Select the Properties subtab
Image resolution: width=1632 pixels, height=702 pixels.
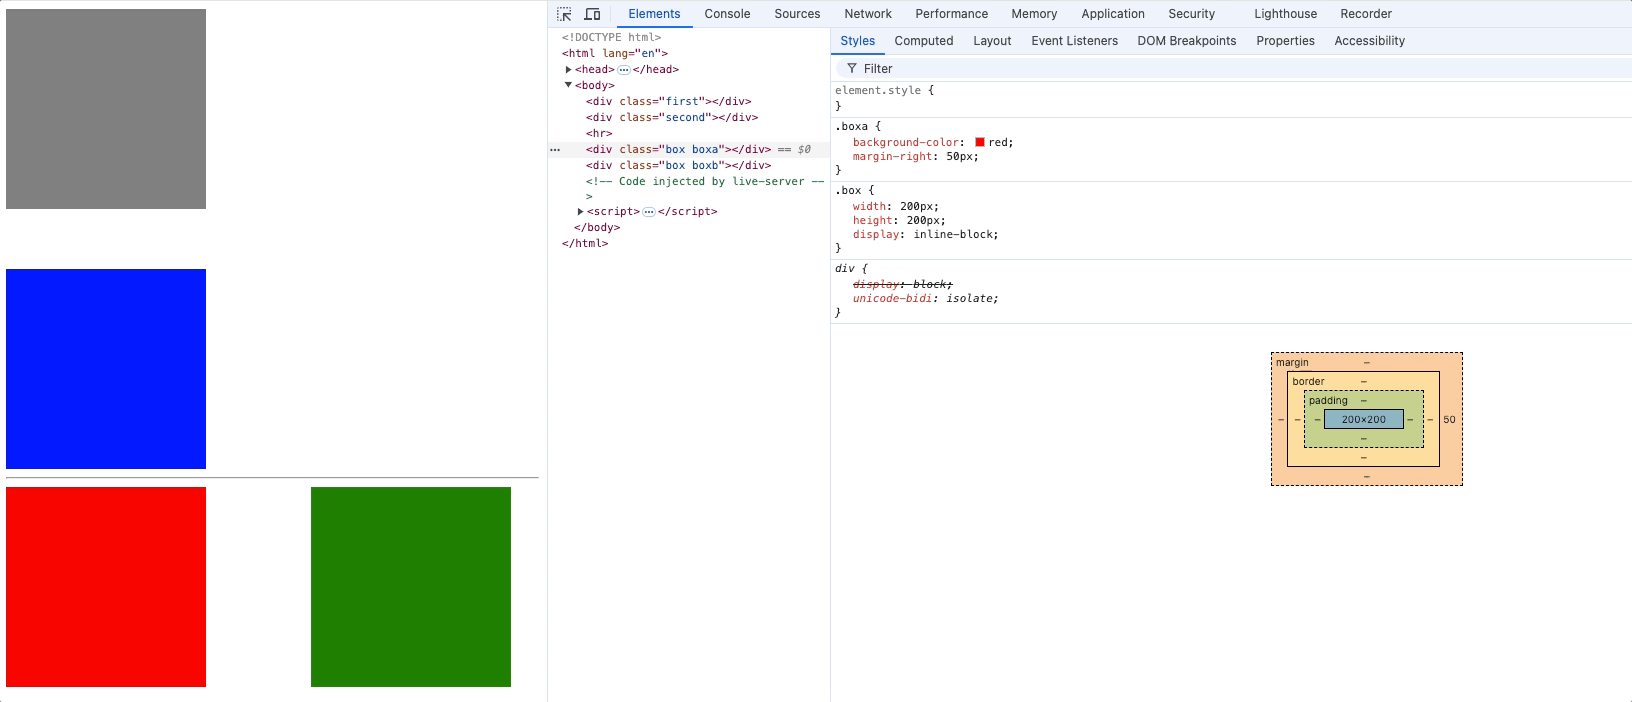coord(1285,41)
